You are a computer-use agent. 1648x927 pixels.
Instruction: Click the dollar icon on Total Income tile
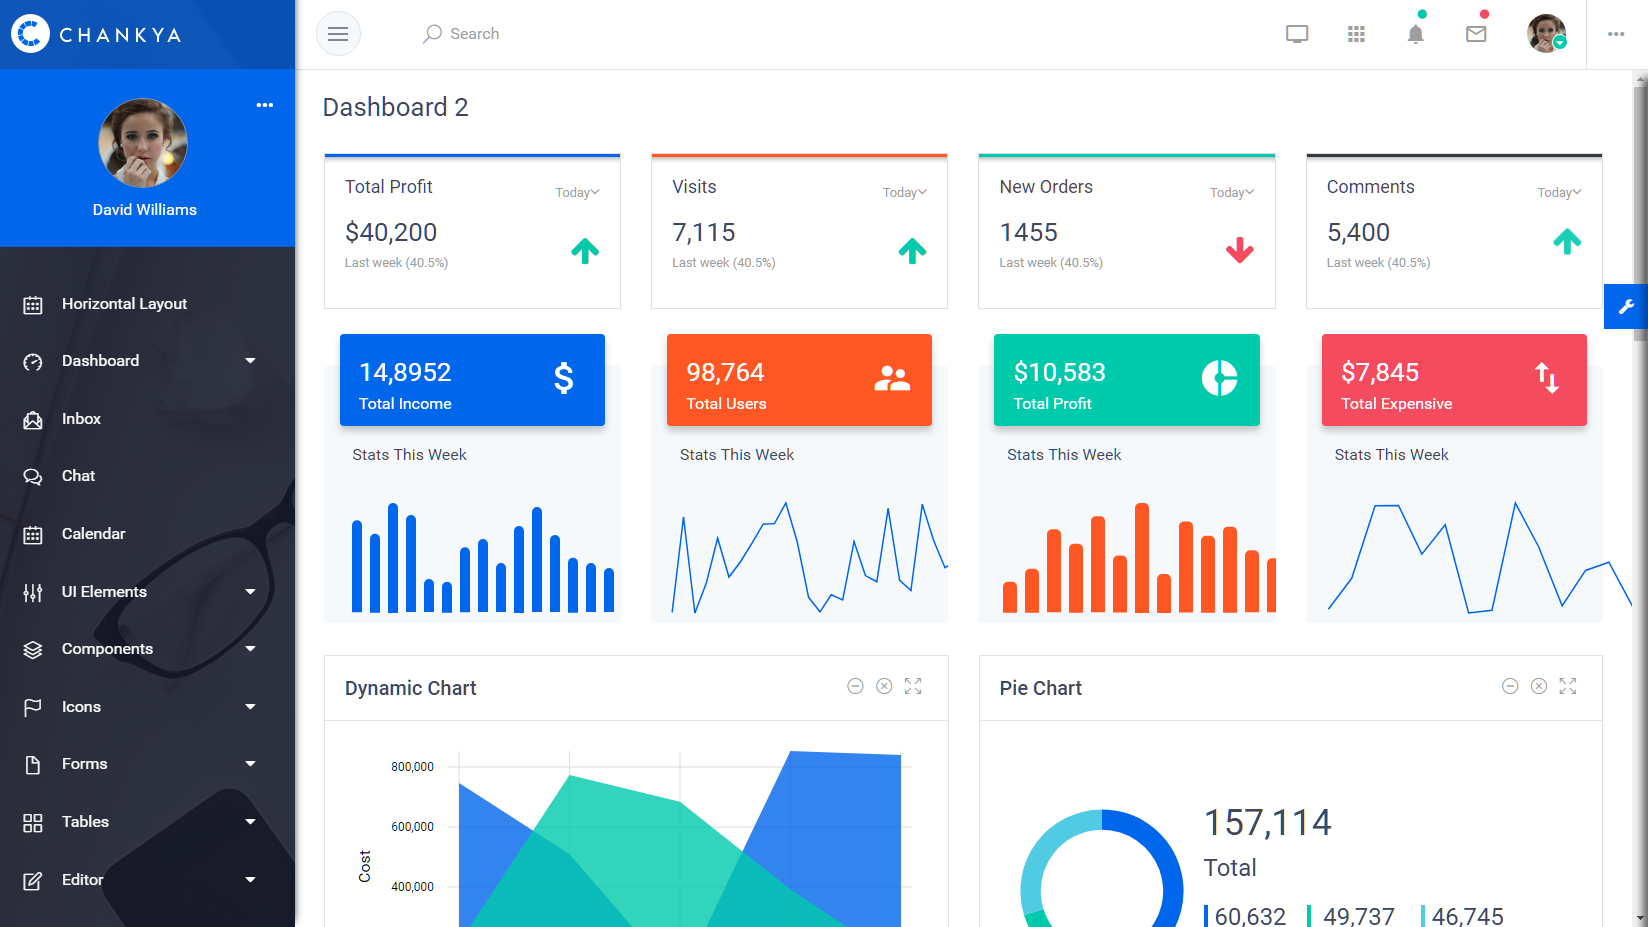(x=564, y=378)
